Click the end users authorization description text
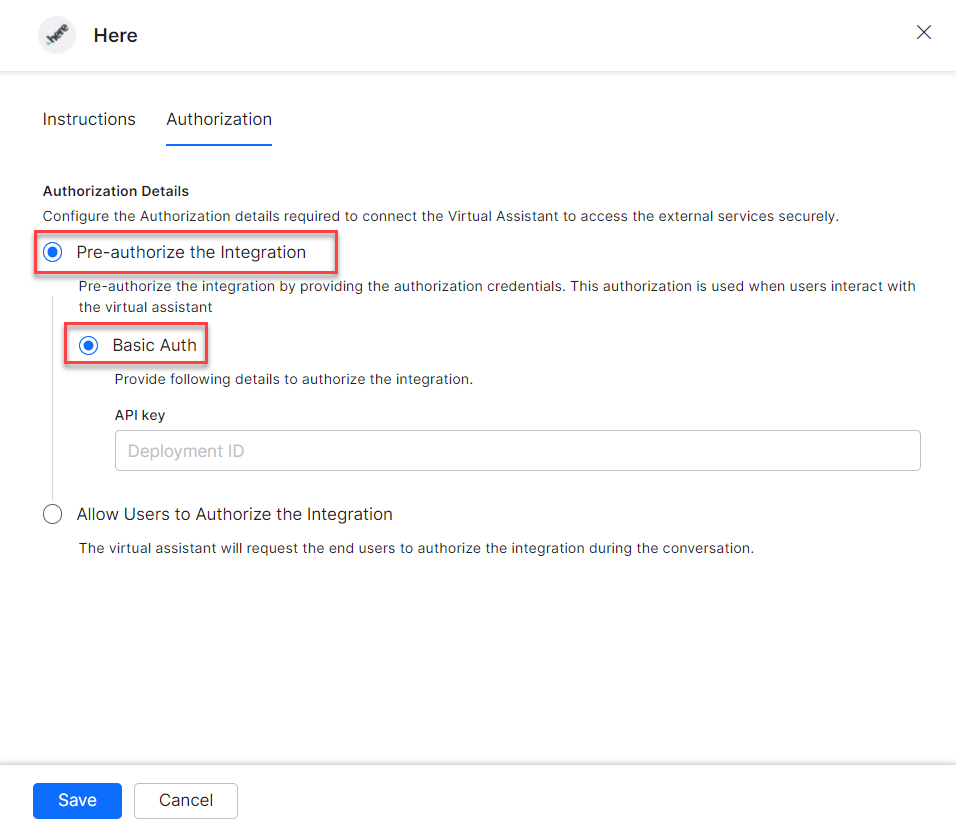 [x=416, y=548]
